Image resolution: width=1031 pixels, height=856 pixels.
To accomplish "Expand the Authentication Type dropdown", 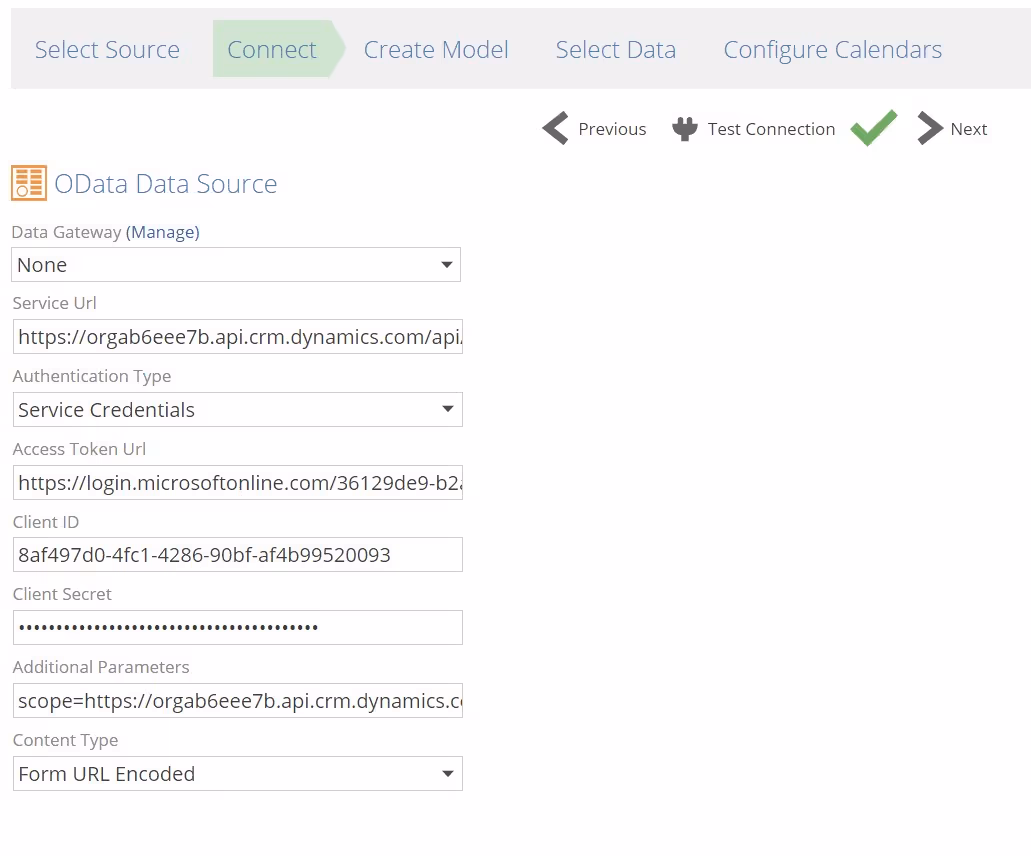I will [x=238, y=410].
